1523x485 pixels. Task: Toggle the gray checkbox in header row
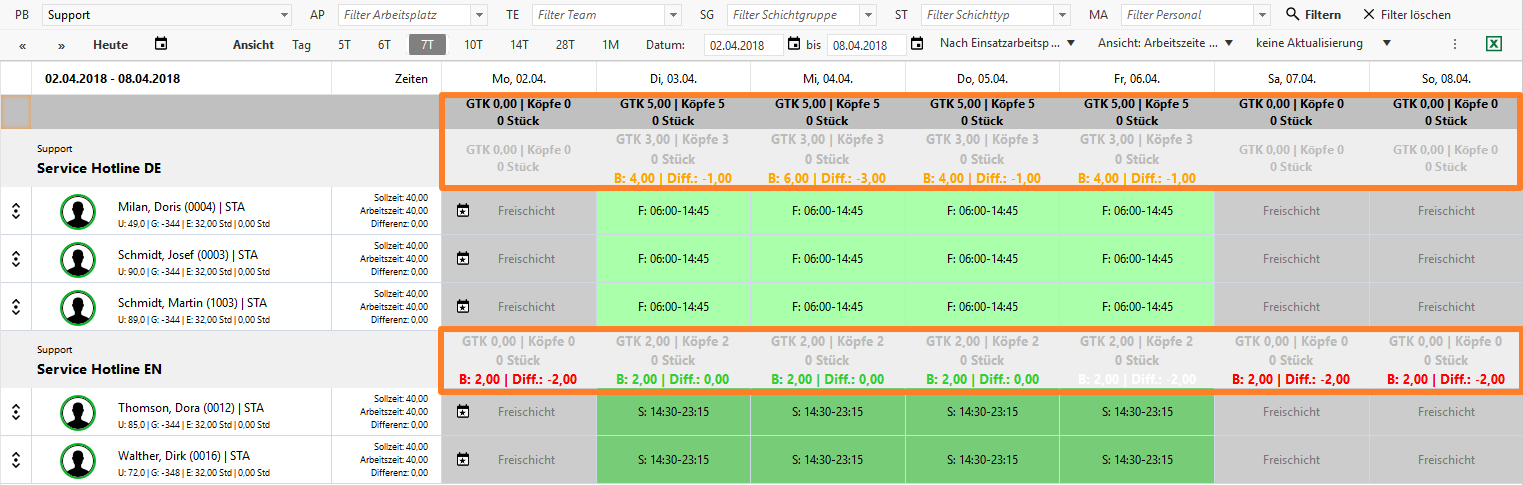(x=16, y=112)
